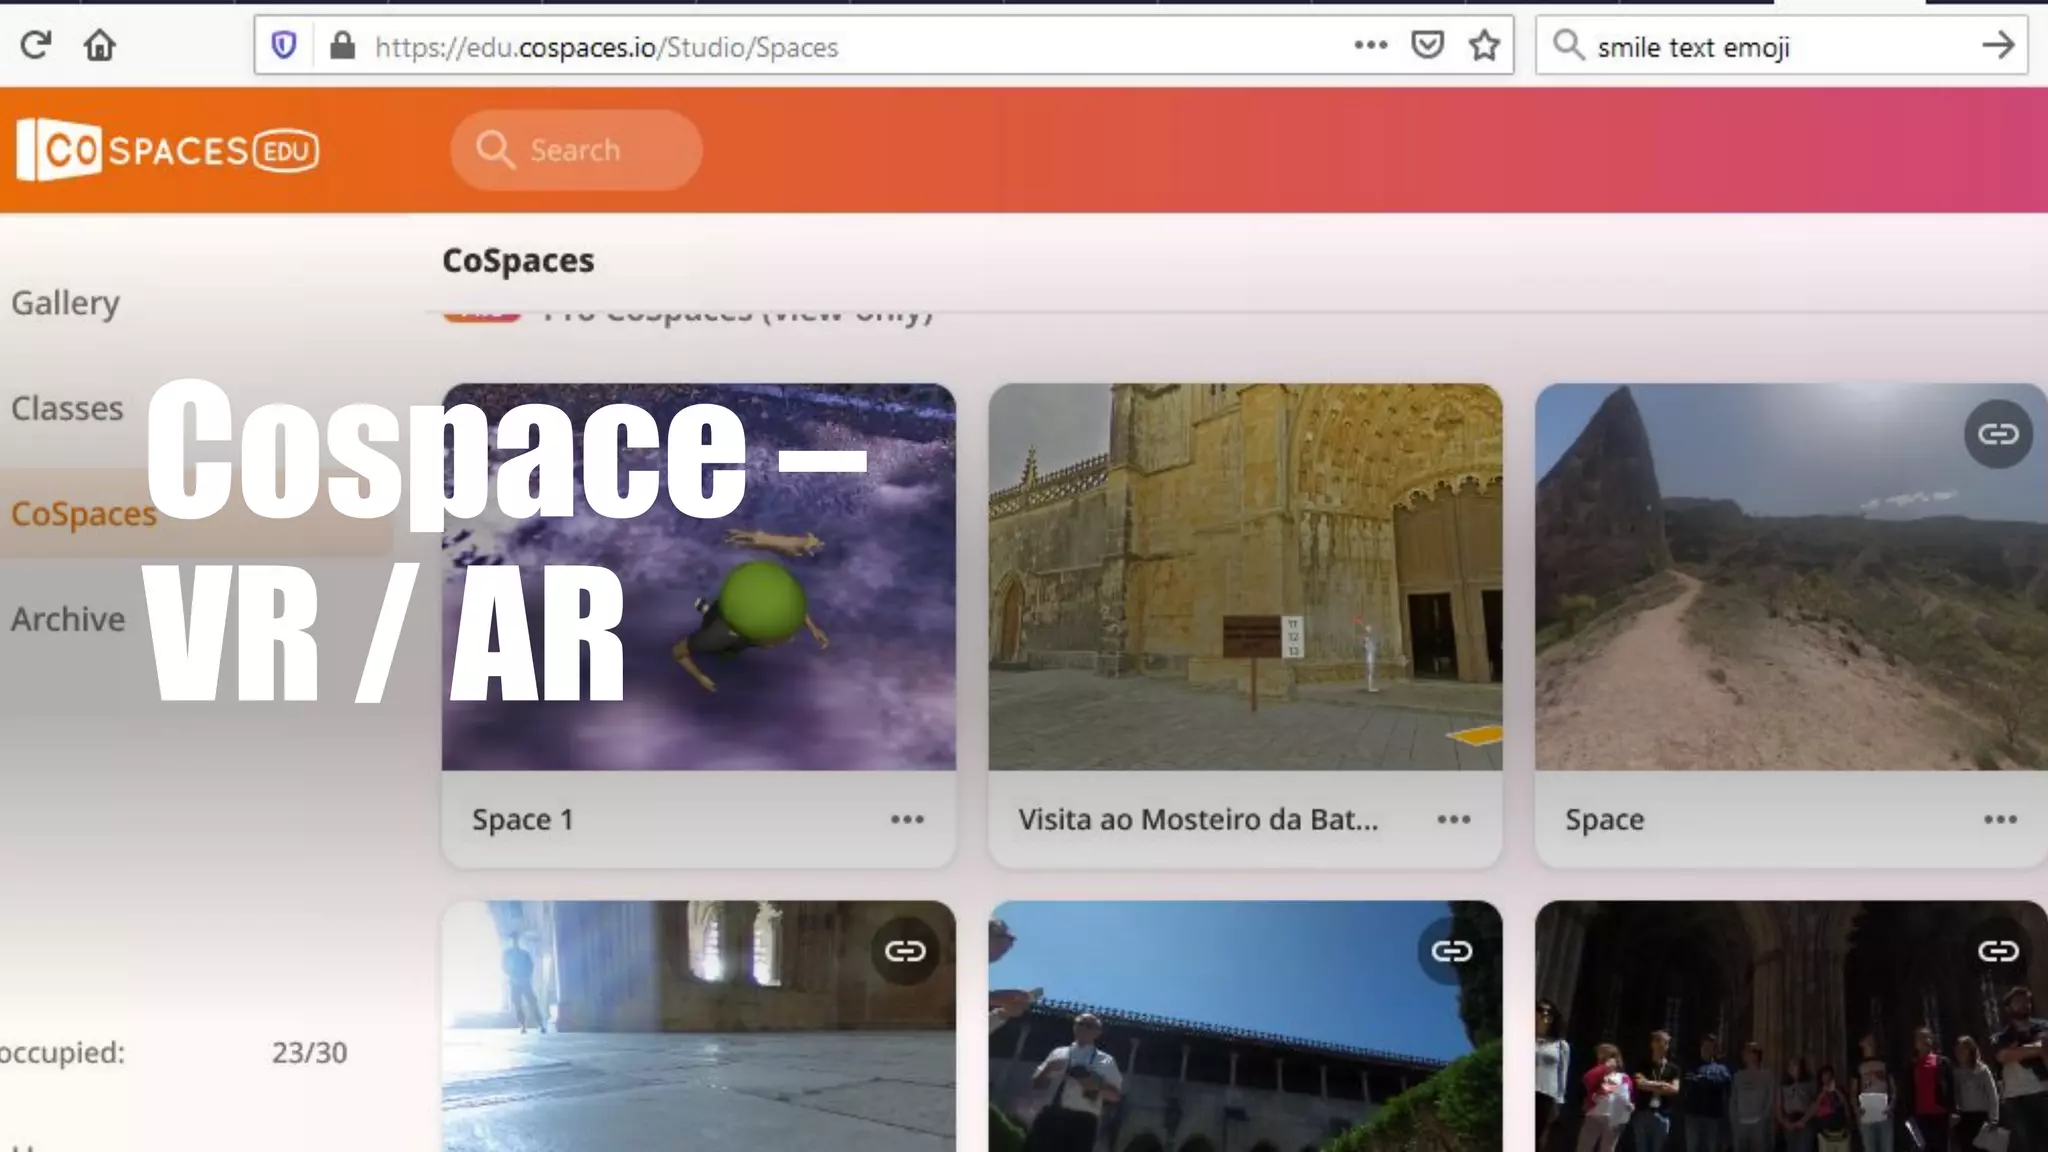Click link icon on the blue sky thumbnail
The image size is (2048, 1152).
coord(1451,951)
